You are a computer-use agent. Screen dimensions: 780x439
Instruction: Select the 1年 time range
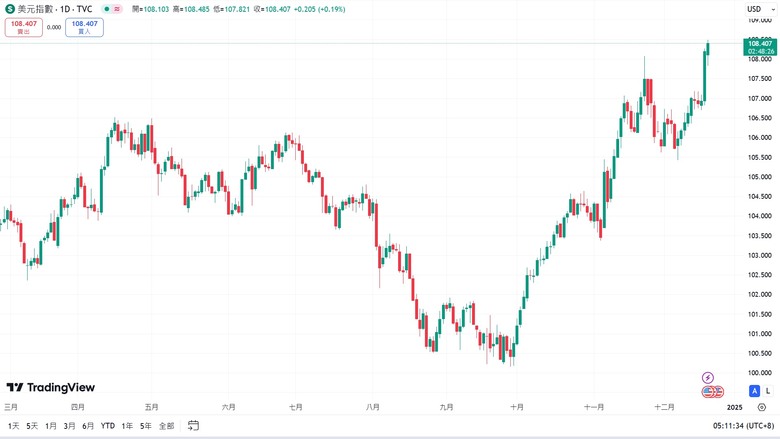[x=127, y=426]
